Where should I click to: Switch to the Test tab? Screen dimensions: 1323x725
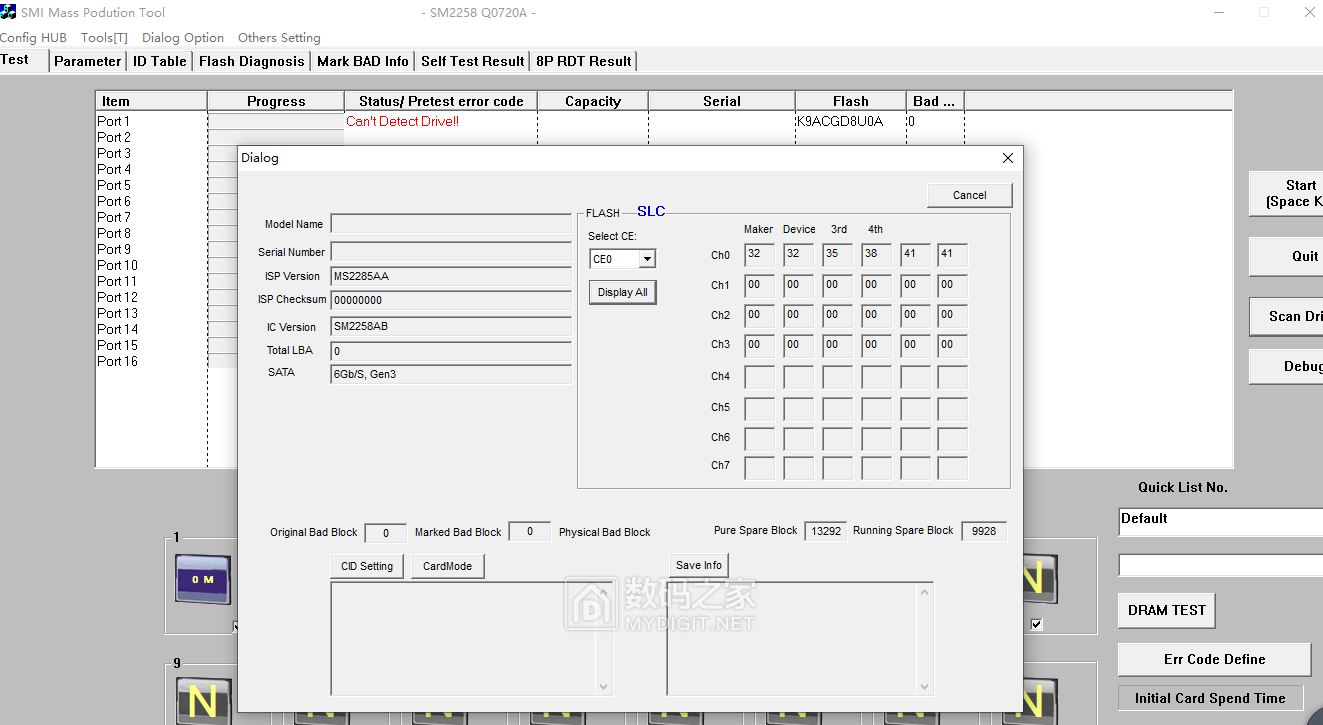[22, 60]
